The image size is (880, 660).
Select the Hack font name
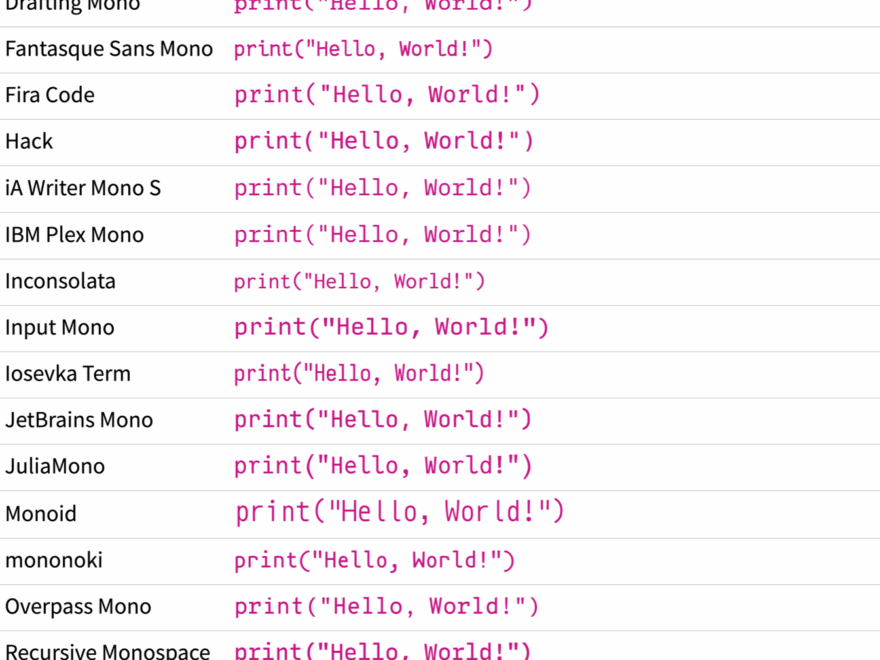click(29, 141)
